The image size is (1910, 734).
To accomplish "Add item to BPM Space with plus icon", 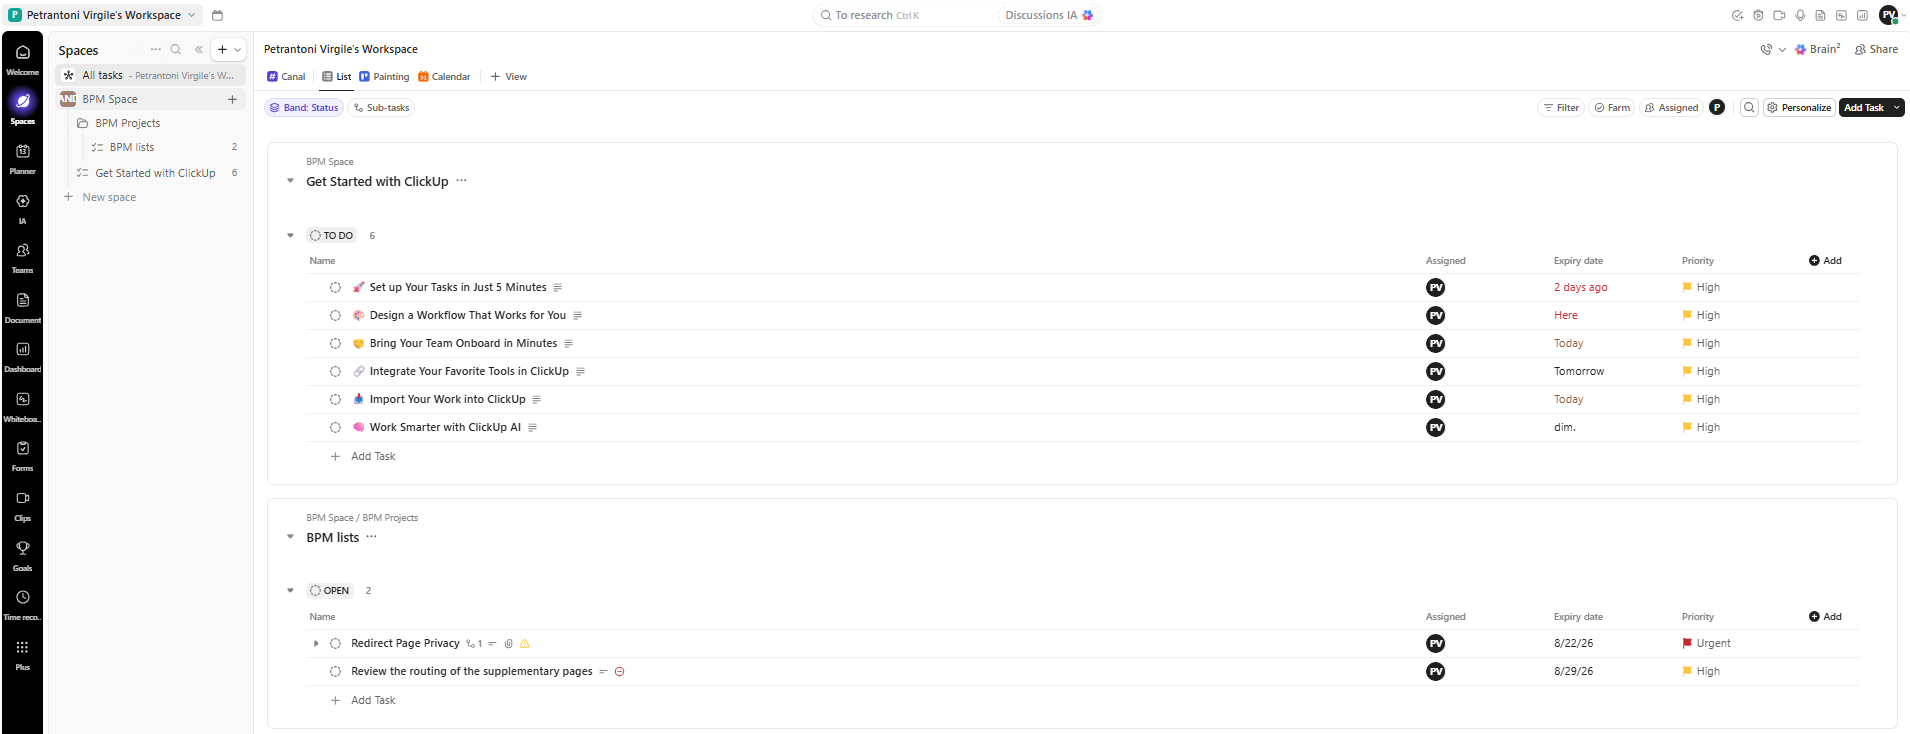I will 232,99.
